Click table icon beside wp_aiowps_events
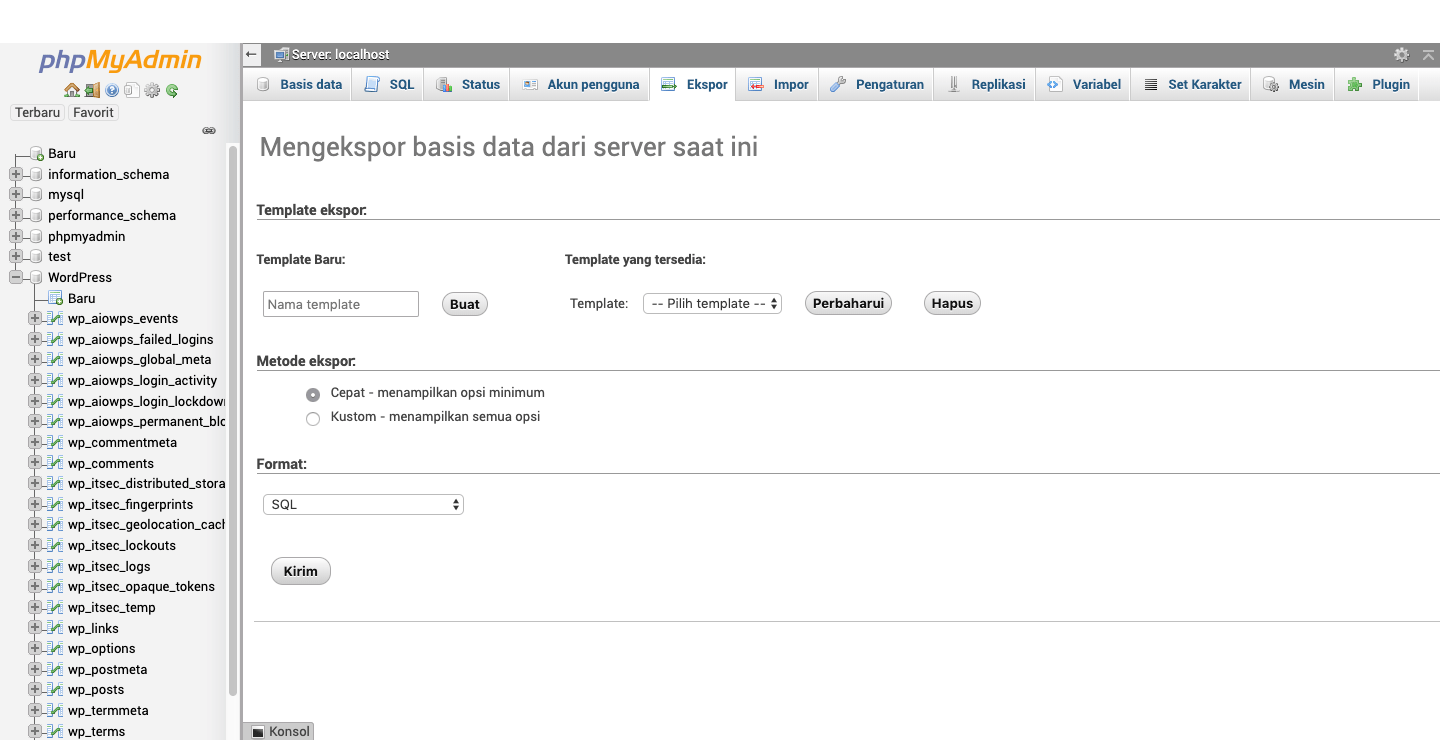This screenshot has width=1440, height=740. click(56, 318)
